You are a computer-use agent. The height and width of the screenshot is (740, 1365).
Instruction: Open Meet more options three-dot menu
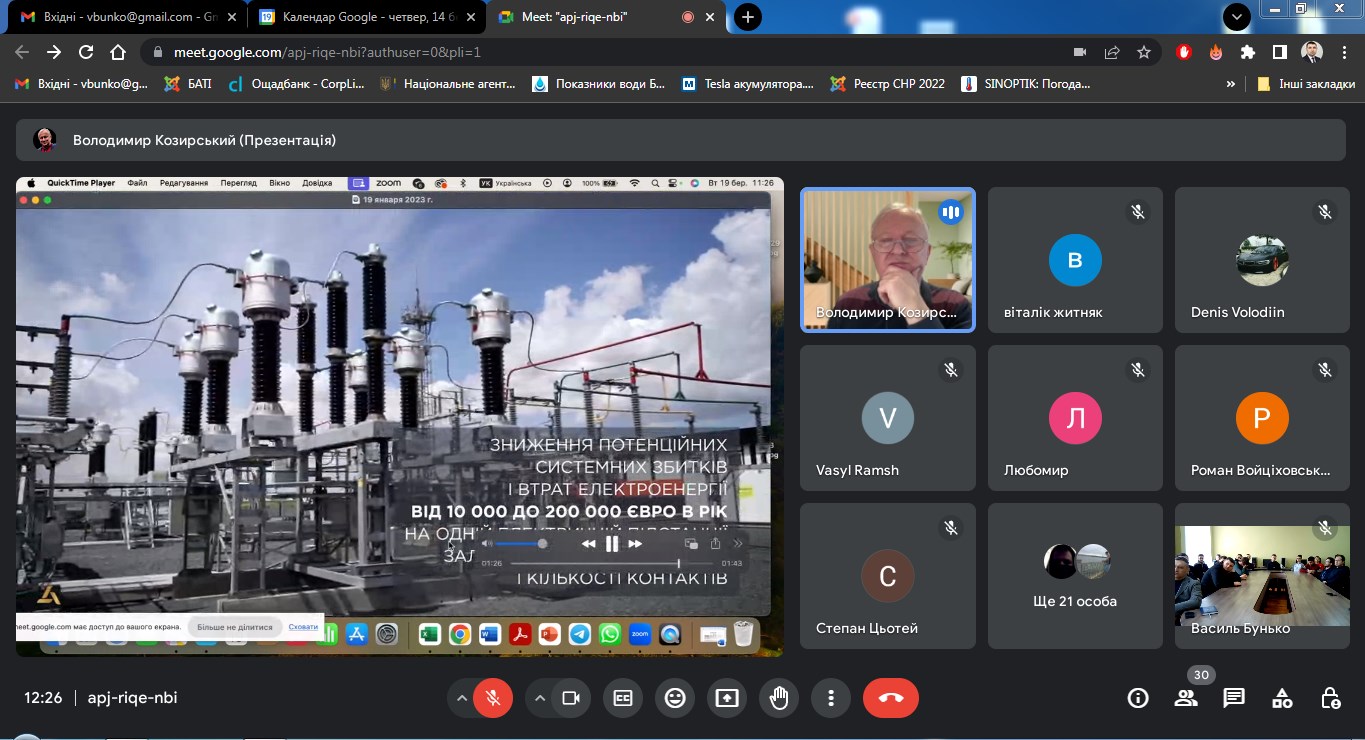(x=831, y=698)
